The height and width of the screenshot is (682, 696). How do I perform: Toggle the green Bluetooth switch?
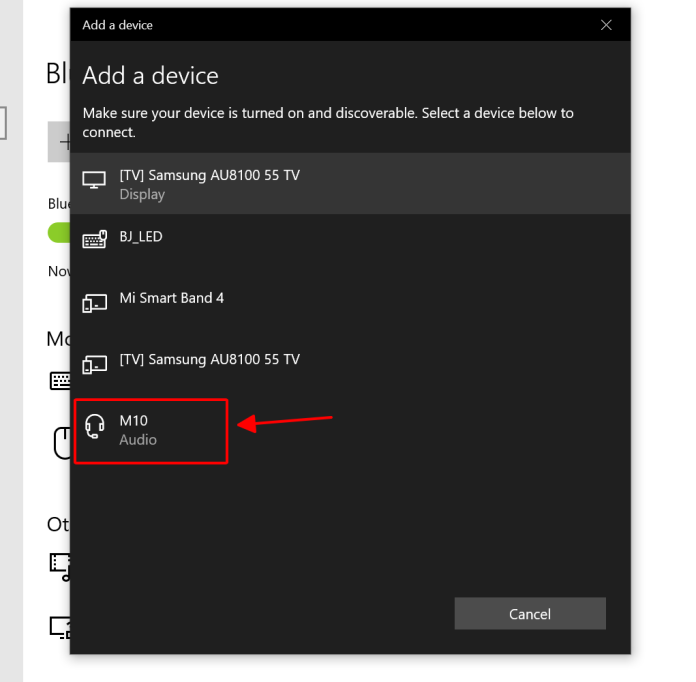pos(58,232)
